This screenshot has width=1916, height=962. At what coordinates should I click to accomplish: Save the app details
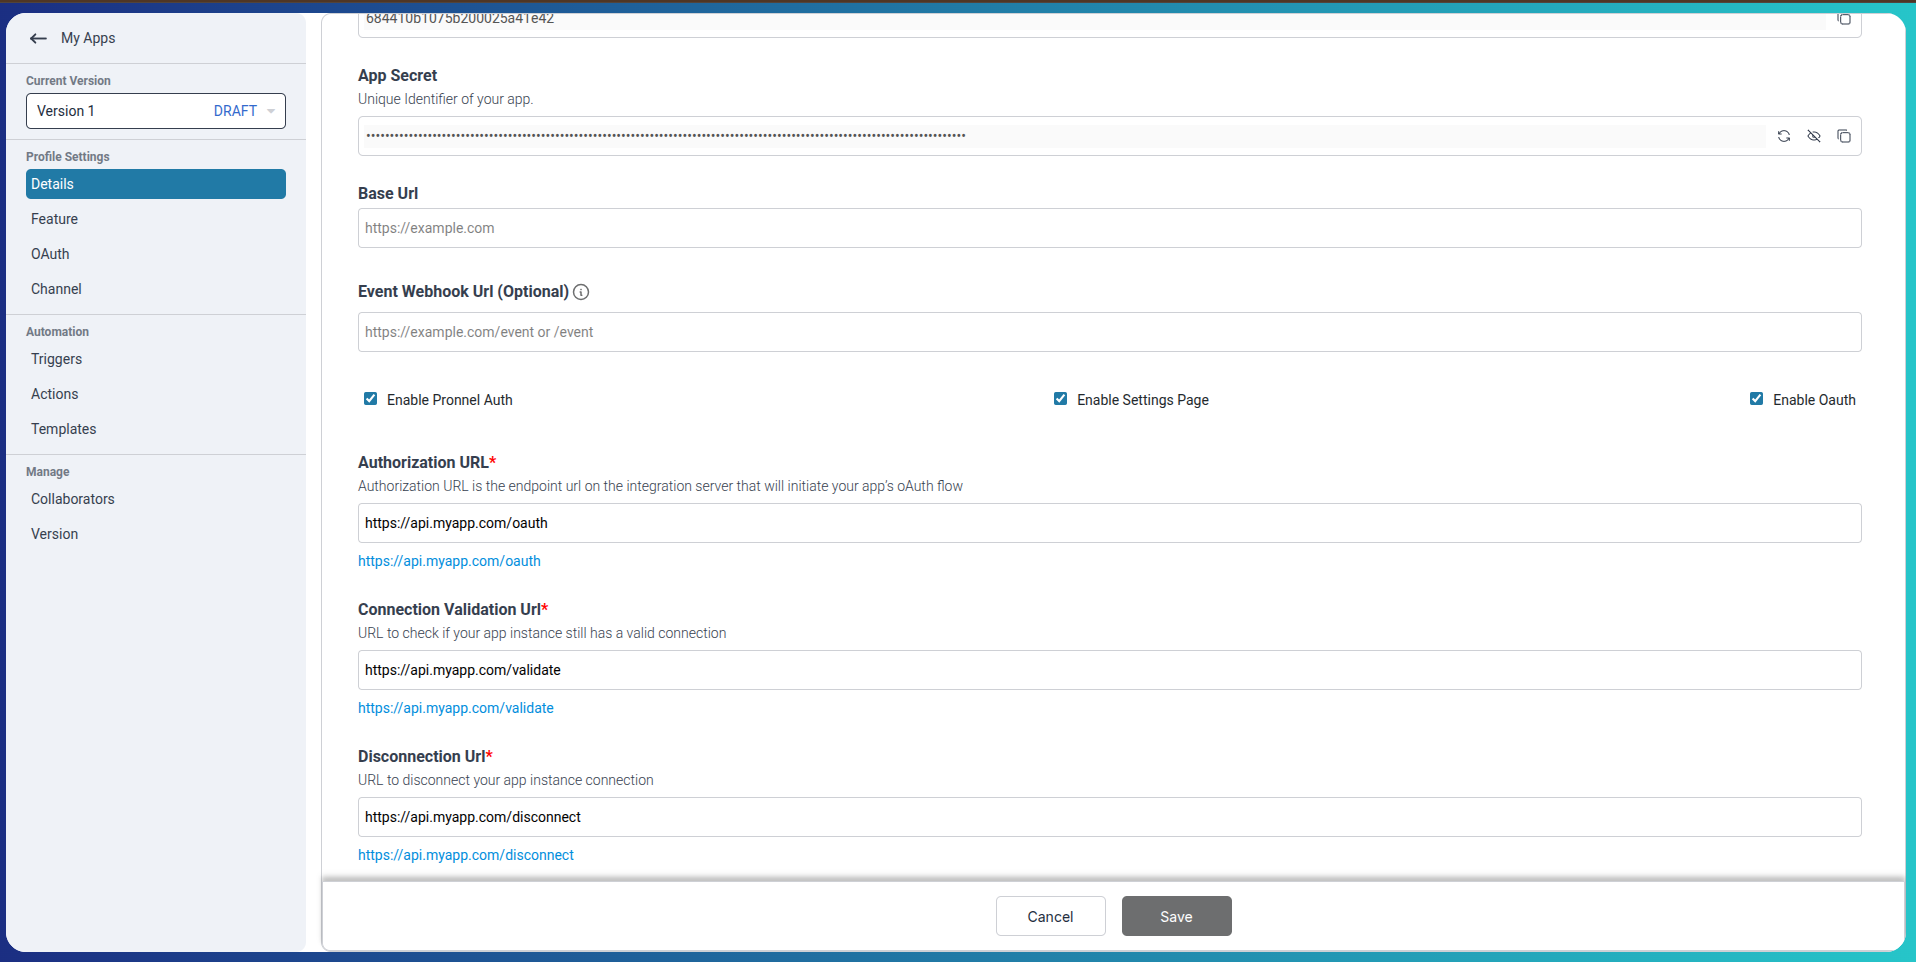pyautogui.click(x=1176, y=916)
